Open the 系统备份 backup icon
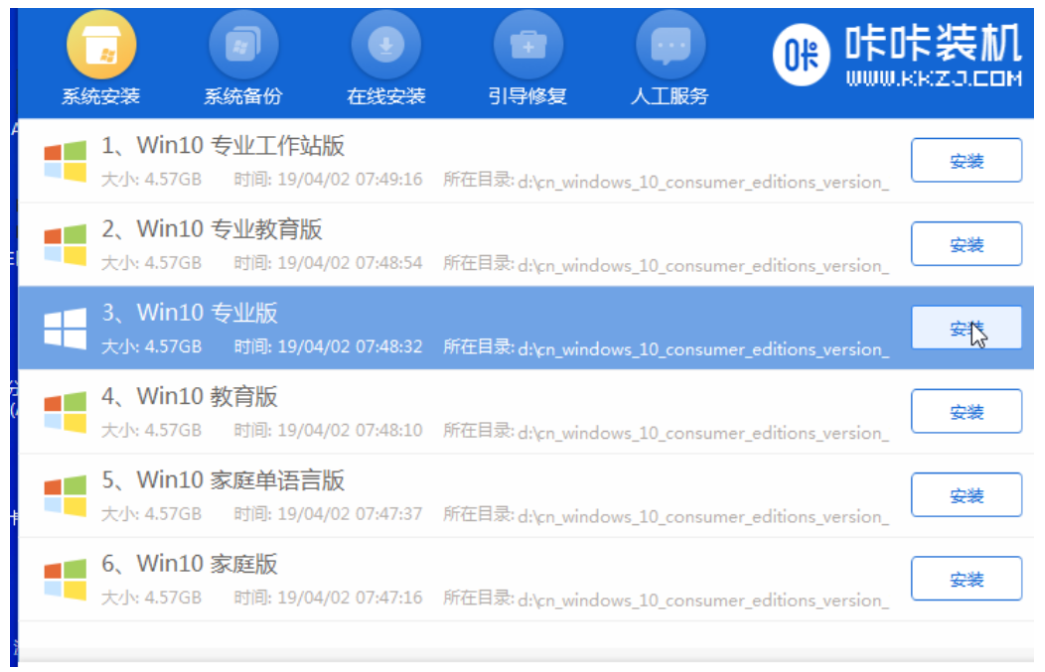1045x672 pixels. [243, 46]
